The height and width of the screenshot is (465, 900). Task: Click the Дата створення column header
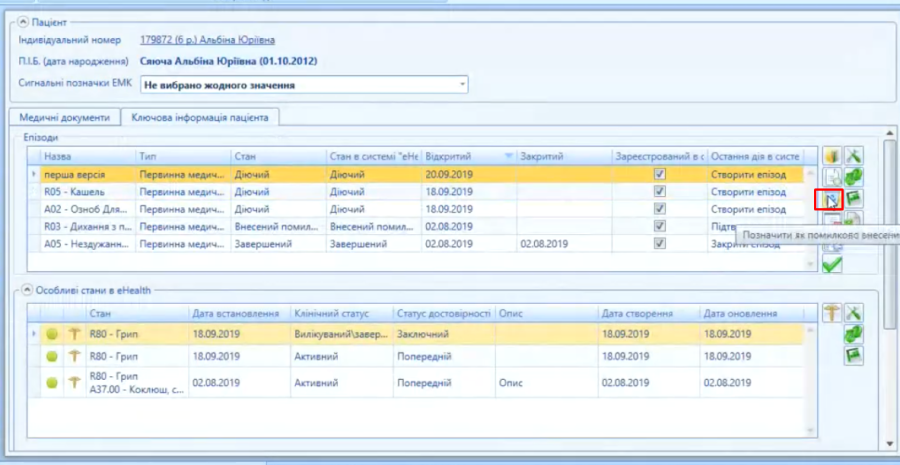[x=649, y=313]
